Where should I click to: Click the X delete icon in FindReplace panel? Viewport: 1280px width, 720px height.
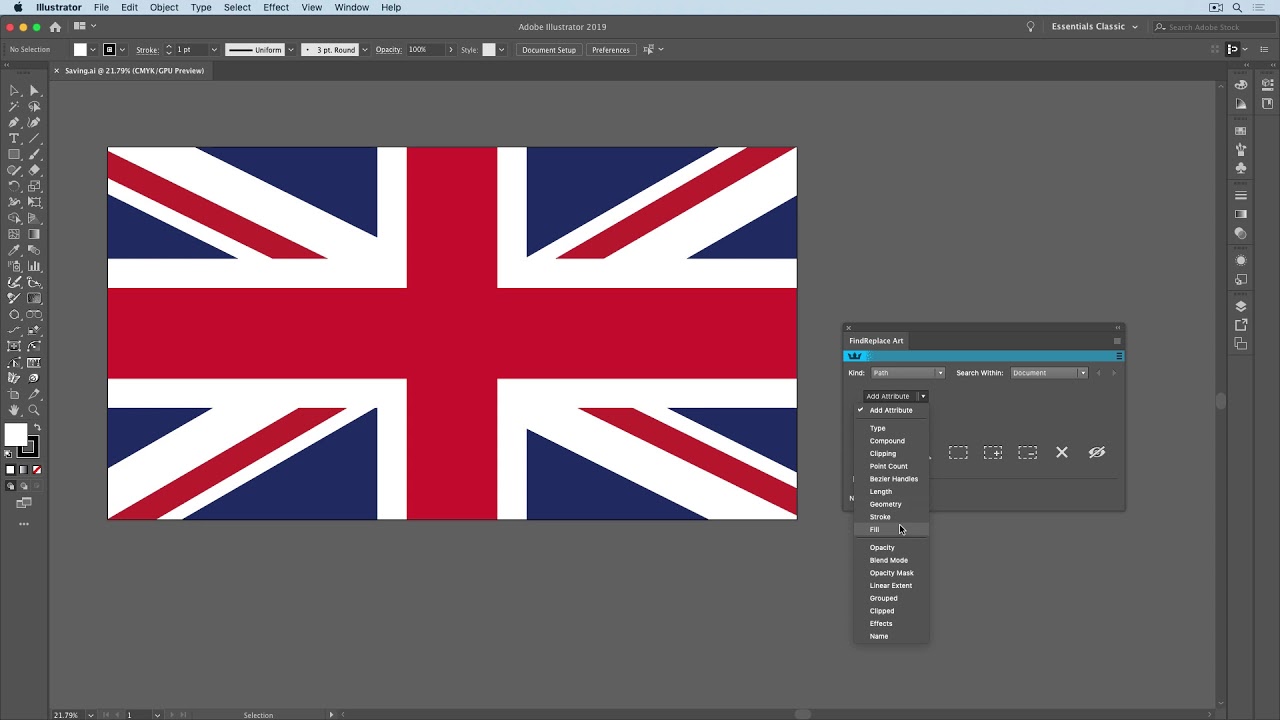[1062, 453]
